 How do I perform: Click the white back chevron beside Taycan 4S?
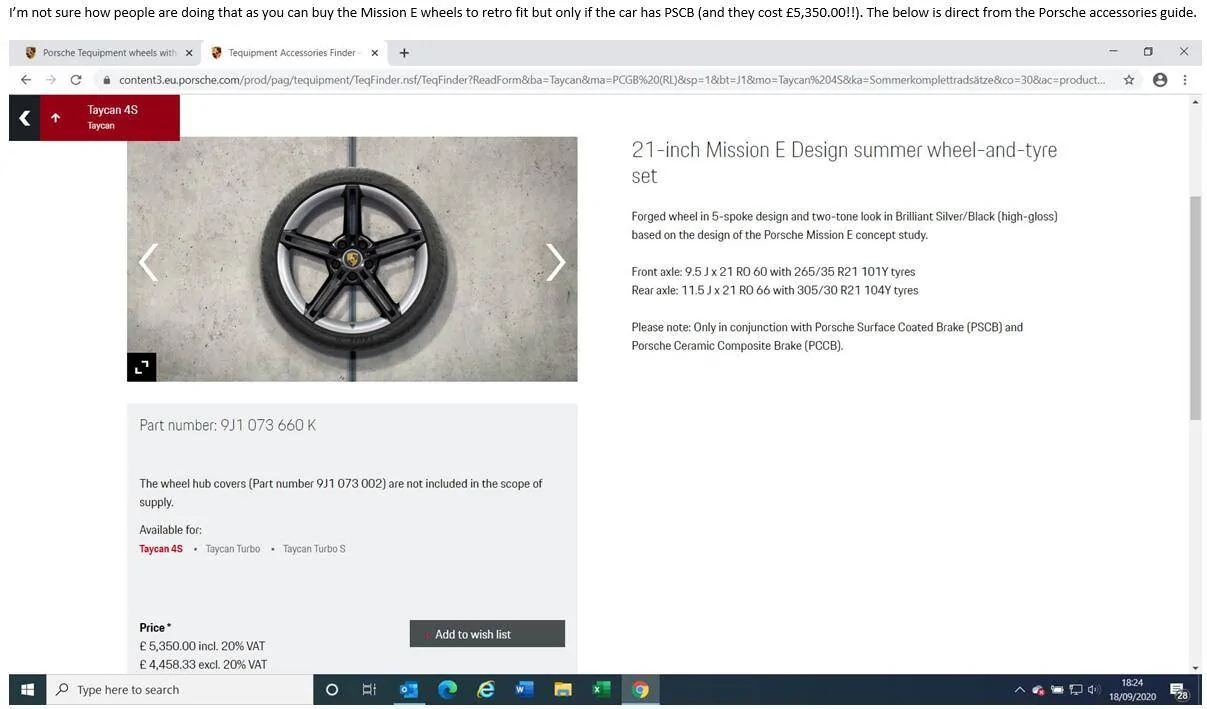click(x=24, y=118)
